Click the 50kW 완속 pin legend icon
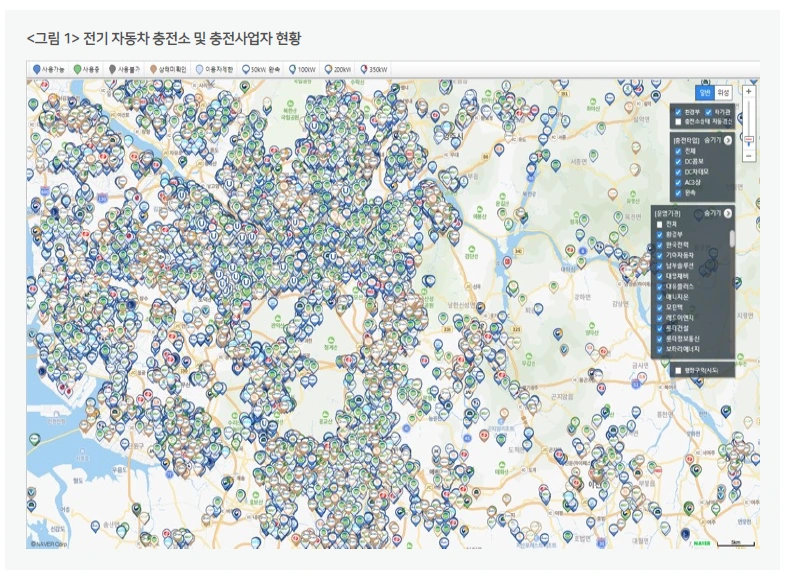785x577 pixels. pyautogui.click(x=246, y=70)
